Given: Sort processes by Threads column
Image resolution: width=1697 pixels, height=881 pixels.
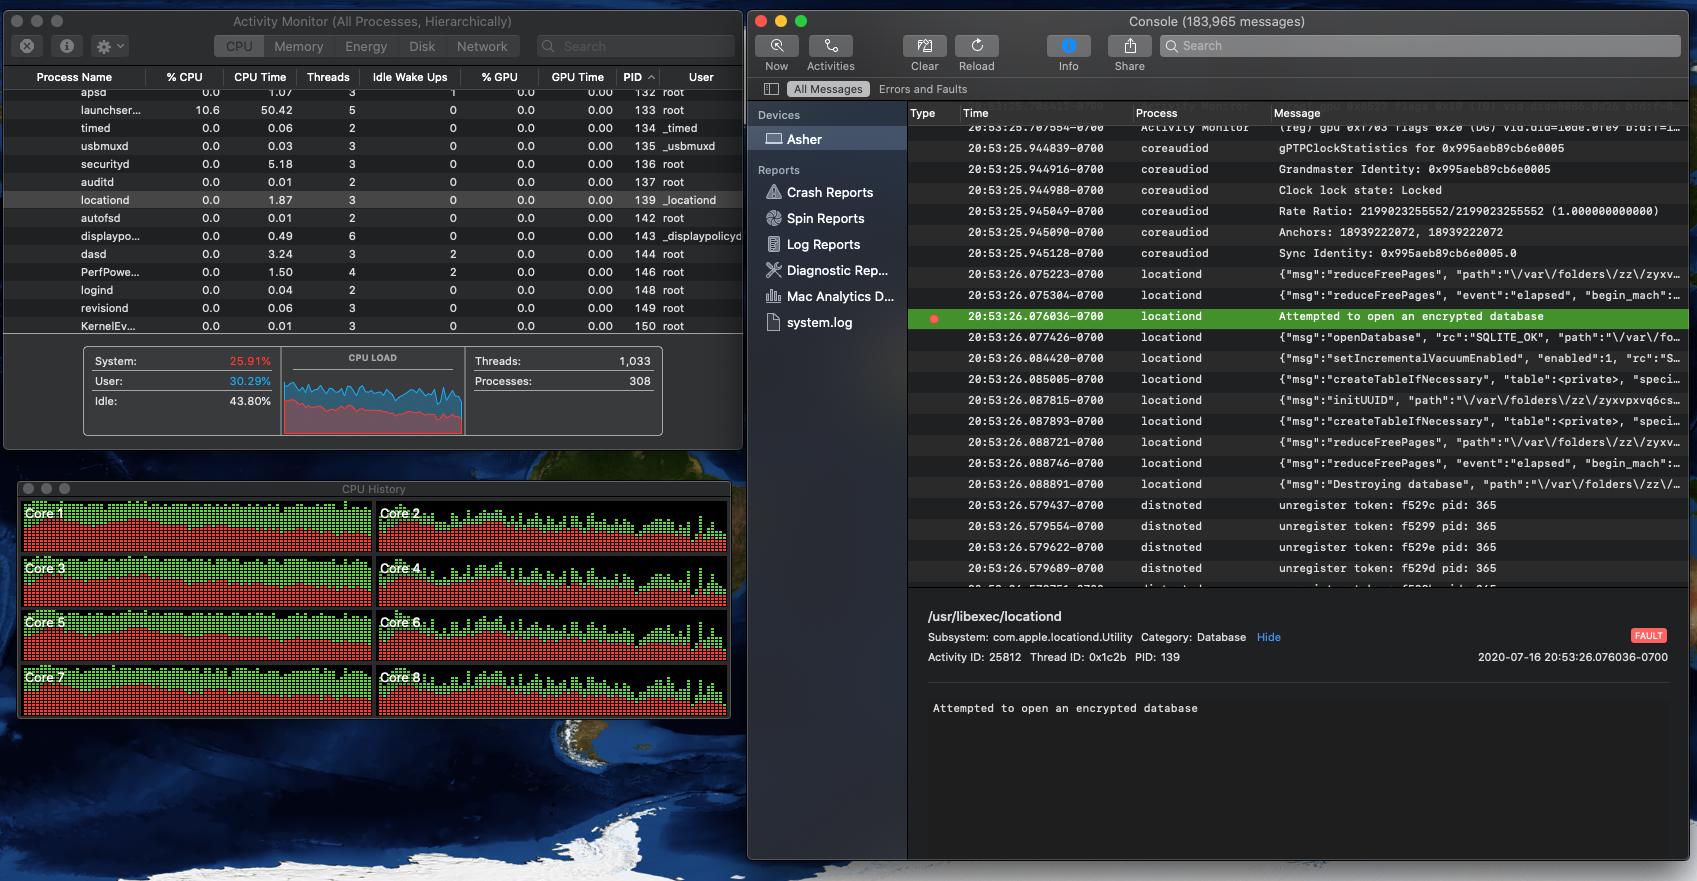Looking at the screenshot, I should tap(328, 77).
